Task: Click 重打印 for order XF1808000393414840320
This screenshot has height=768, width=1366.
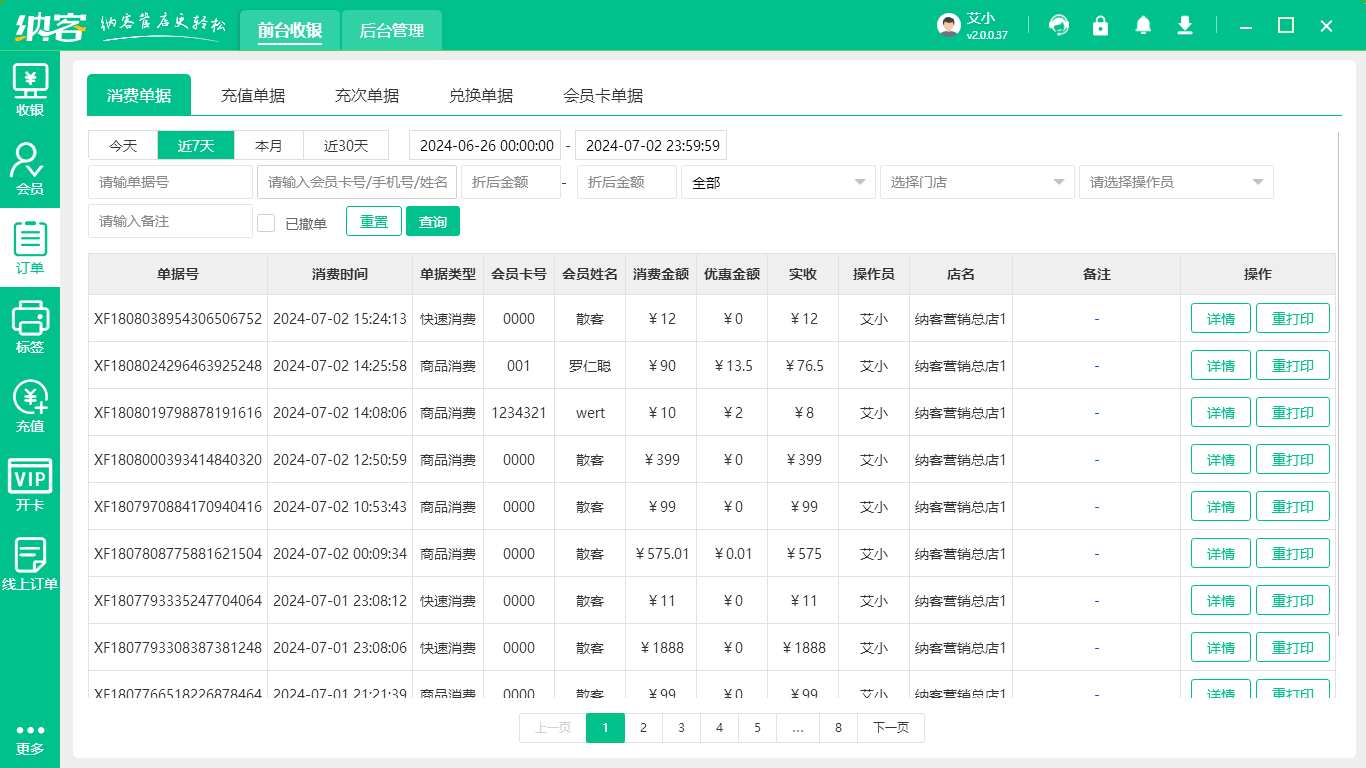Action: [x=1293, y=460]
